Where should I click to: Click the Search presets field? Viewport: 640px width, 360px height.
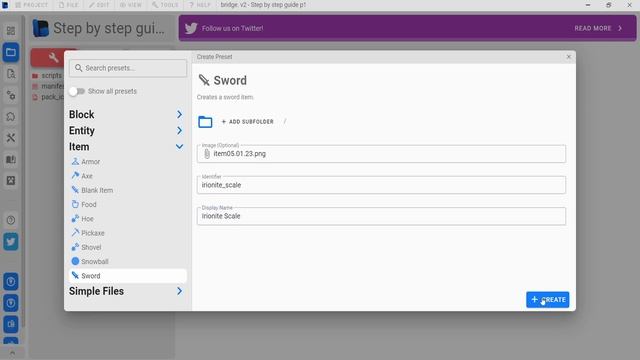click(128, 68)
